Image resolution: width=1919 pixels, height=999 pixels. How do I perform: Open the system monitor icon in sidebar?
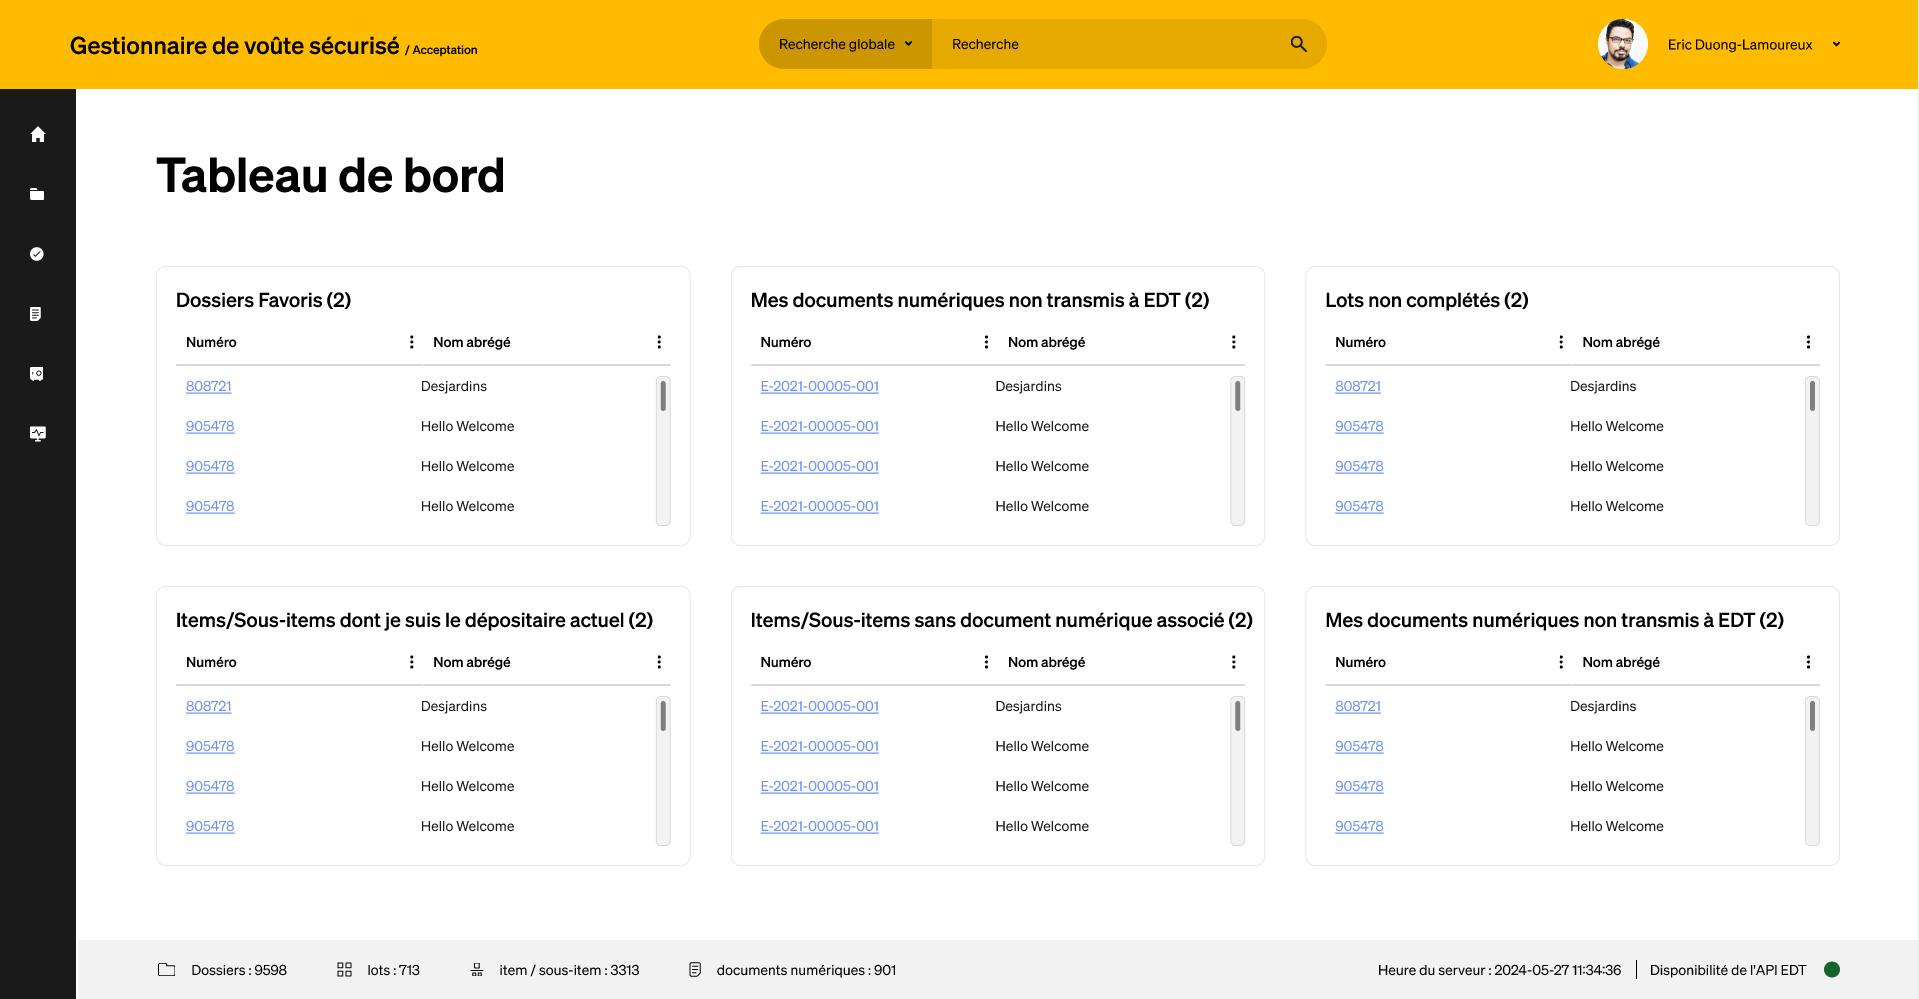click(x=37, y=434)
